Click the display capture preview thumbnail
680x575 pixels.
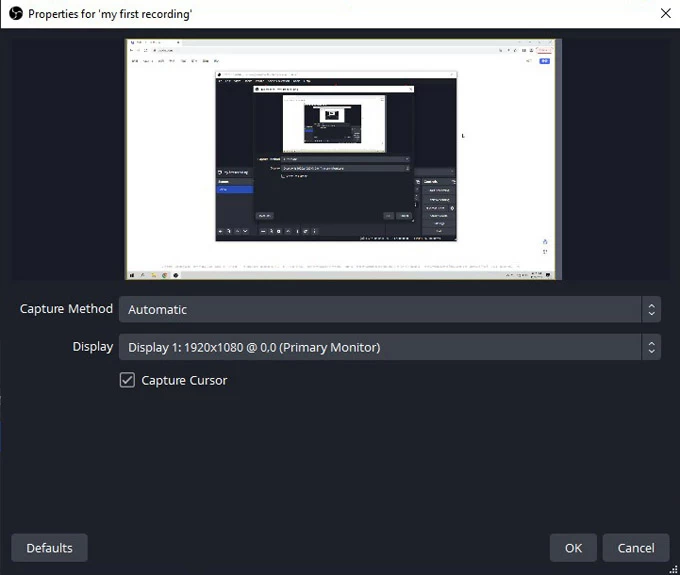pyautogui.click(x=343, y=159)
